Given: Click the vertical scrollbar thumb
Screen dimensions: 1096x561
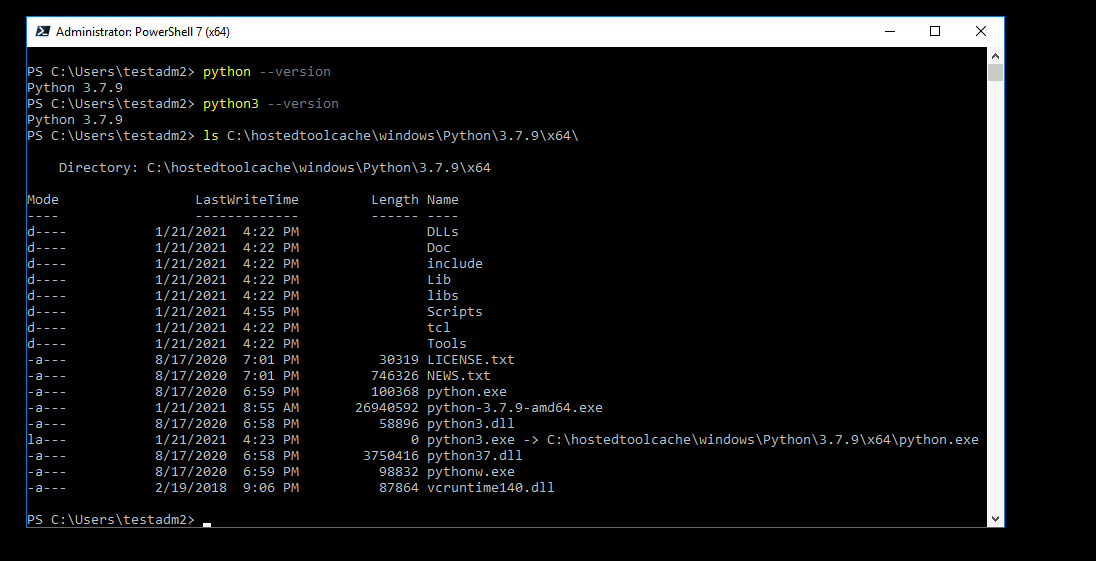Looking at the screenshot, I should click(x=995, y=72).
